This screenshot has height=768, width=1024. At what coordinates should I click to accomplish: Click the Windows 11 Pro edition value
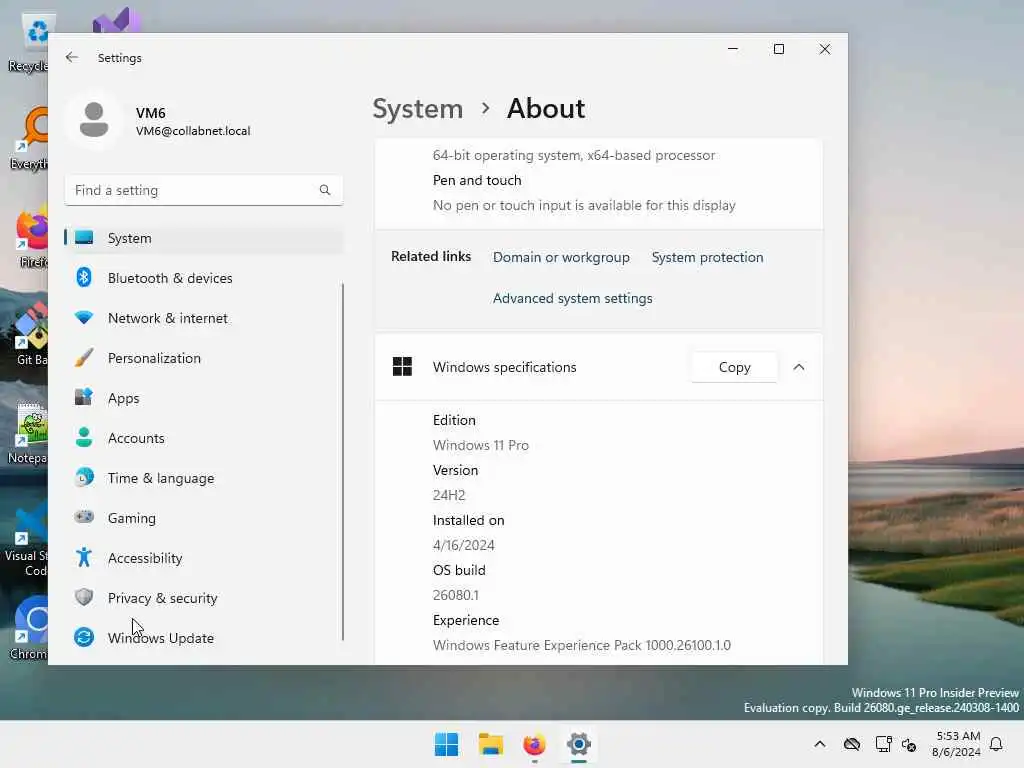[481, 445]
